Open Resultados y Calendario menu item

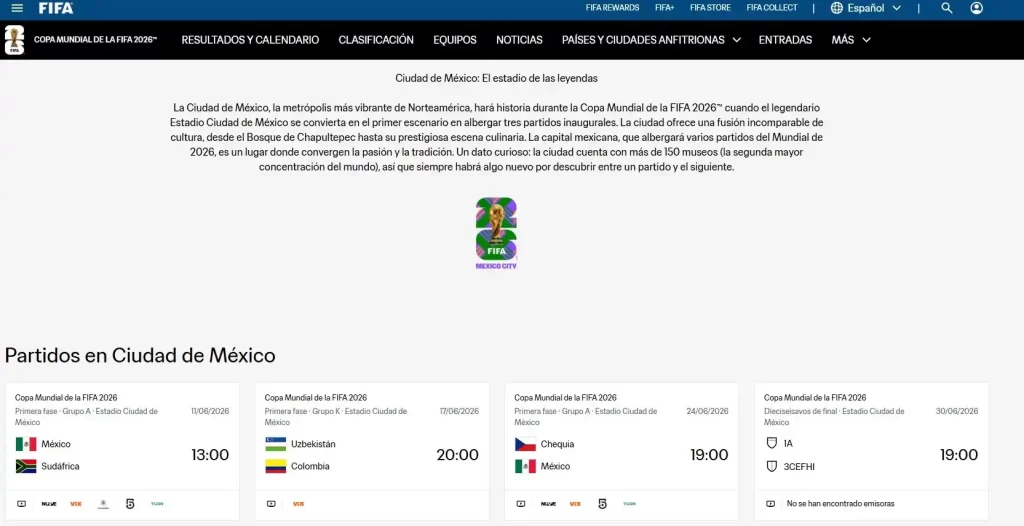pyautogui.click(x=250, y=40)
